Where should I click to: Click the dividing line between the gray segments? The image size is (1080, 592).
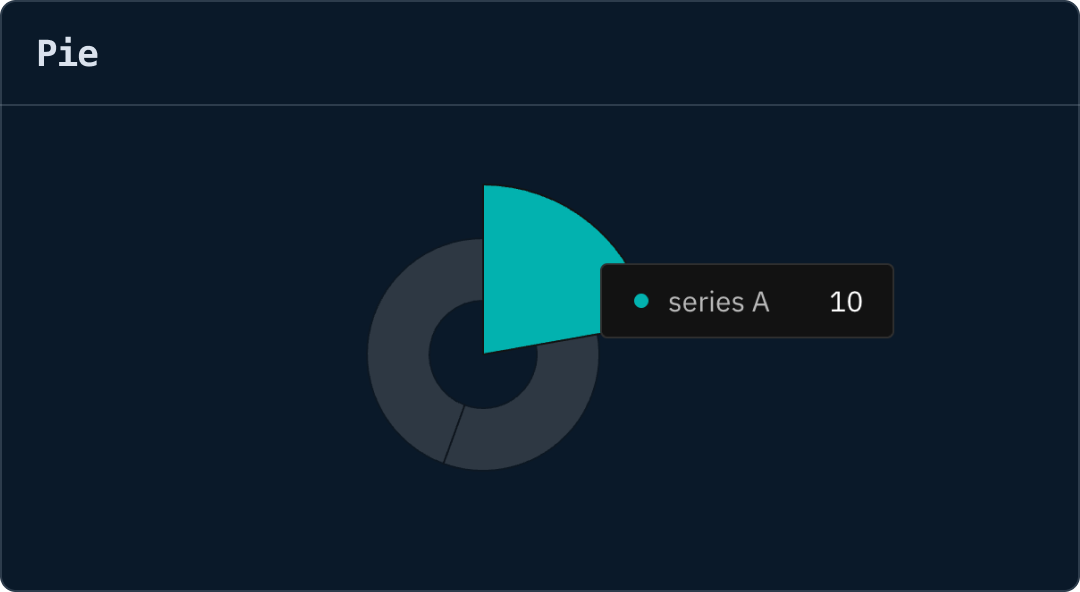click(454, 434)
